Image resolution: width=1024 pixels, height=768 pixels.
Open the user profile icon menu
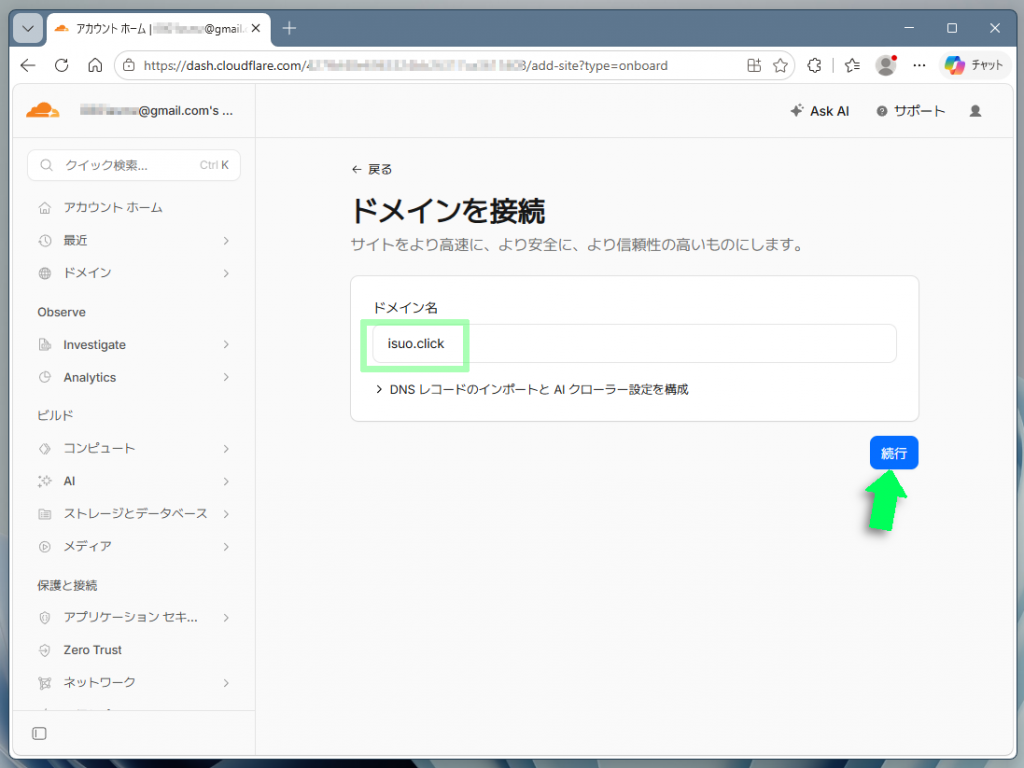click(x=976, y=111)
